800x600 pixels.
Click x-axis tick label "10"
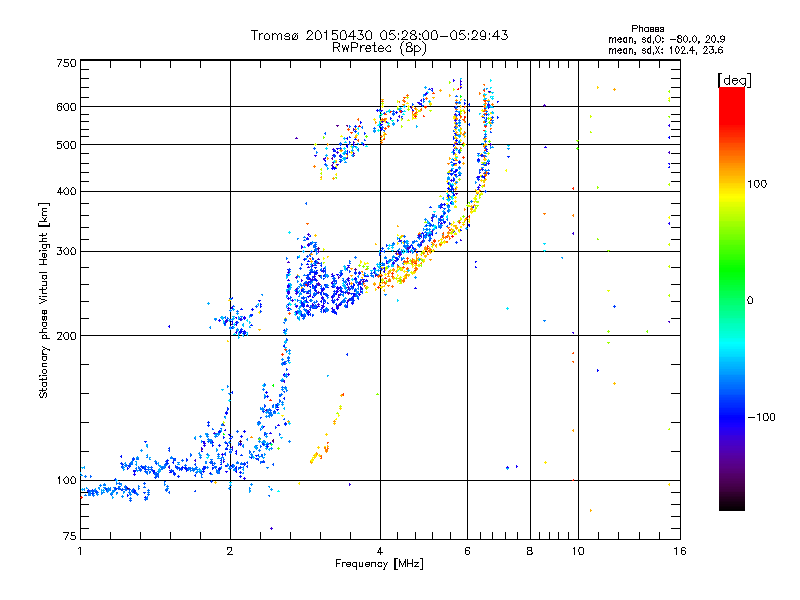(578, 551)
